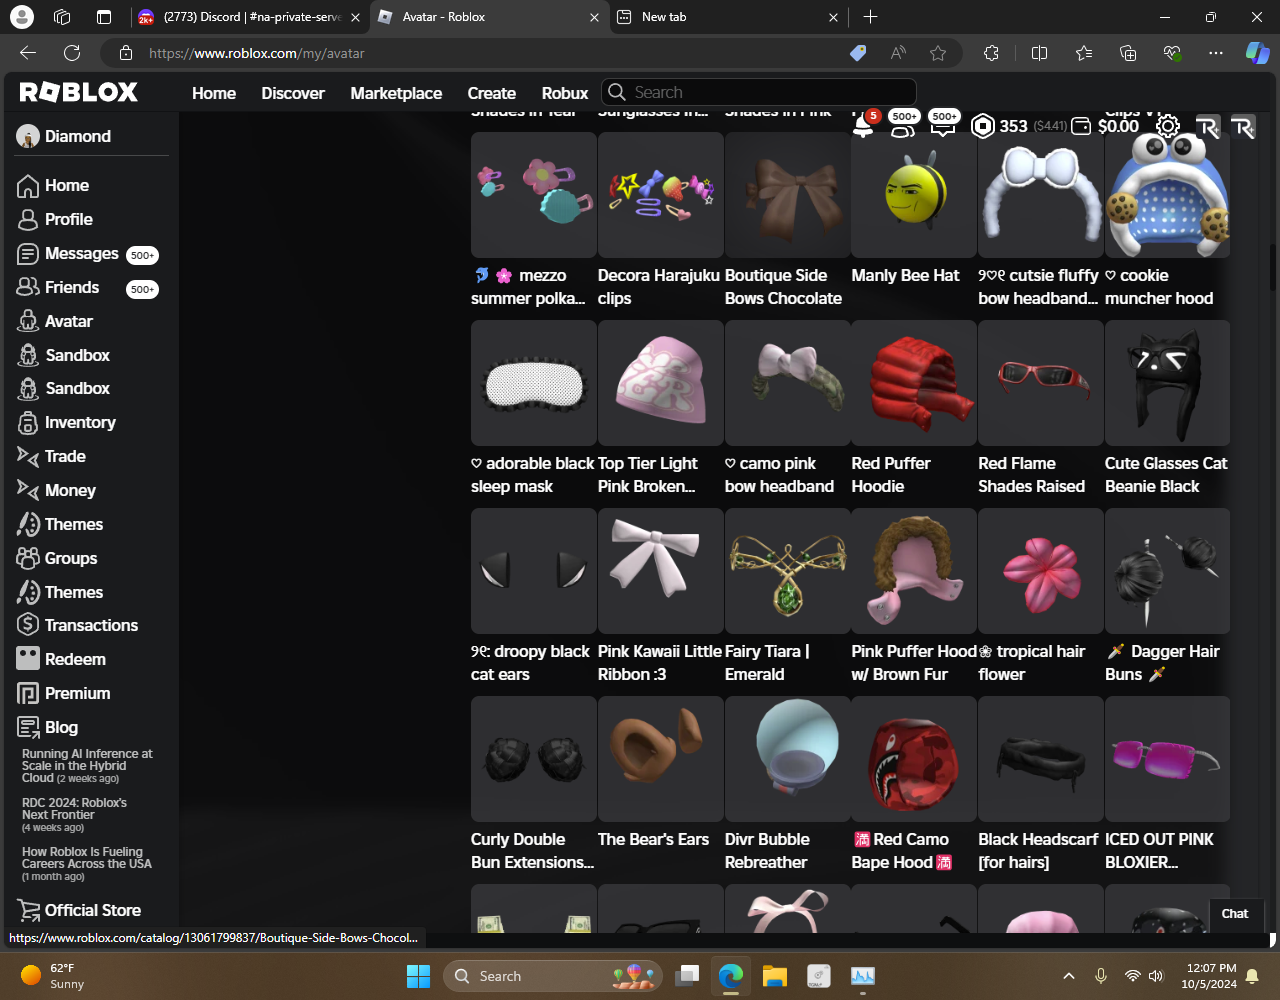This screenshot has height=1000, width=1280.
Task: Open File Explorer from the taskbar
Action: (x=775, y=976)
